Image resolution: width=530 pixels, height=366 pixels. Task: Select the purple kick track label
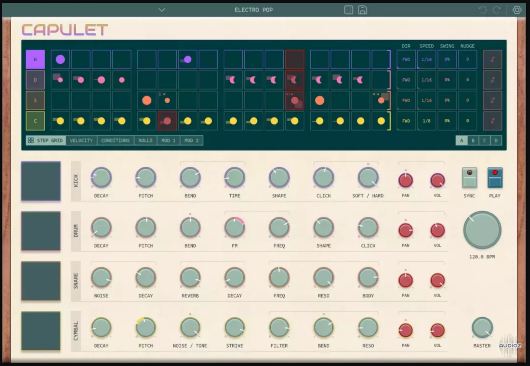pyautogui.click(x=35, y=59)
